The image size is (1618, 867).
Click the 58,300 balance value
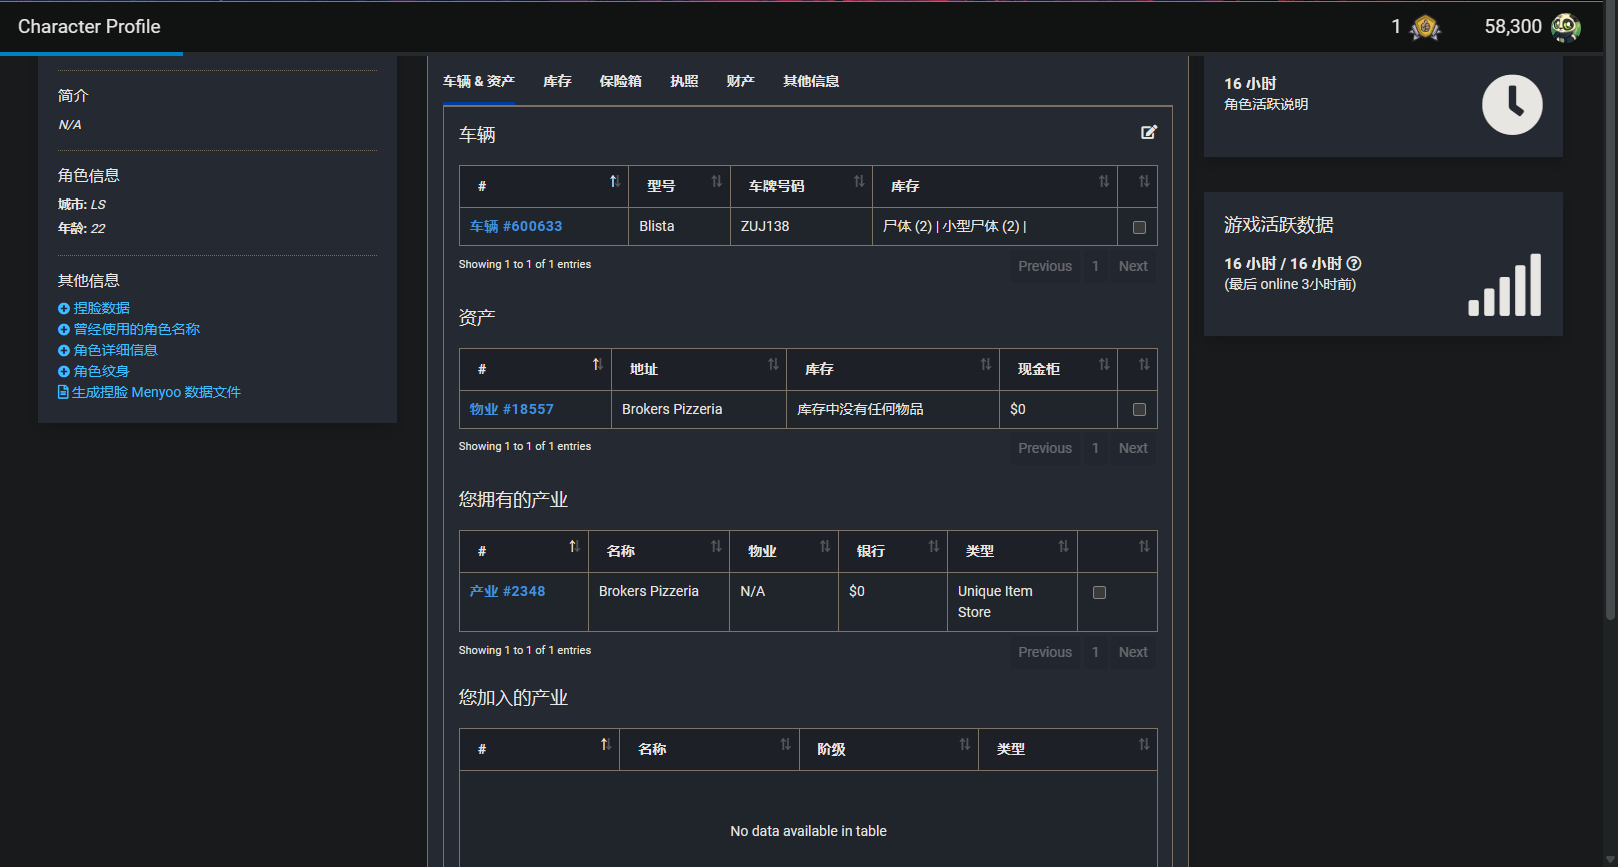tap(1513, 27)
